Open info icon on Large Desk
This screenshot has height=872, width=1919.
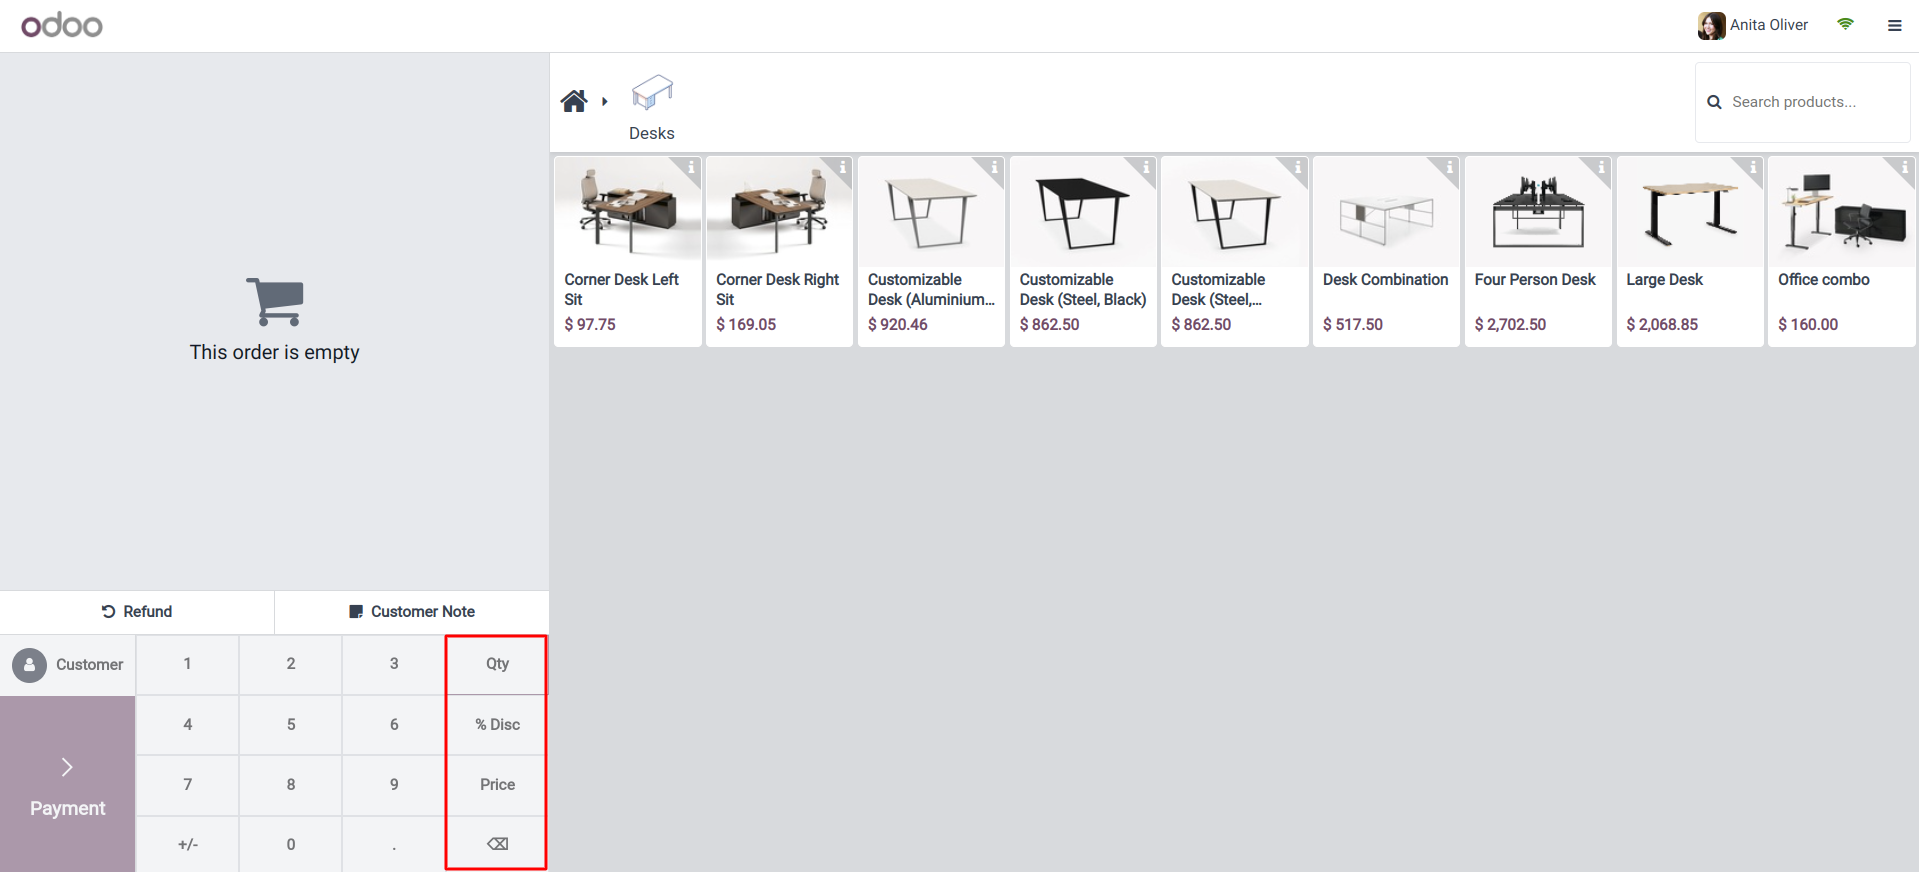pyautogui.click(x=1753, y=167)
